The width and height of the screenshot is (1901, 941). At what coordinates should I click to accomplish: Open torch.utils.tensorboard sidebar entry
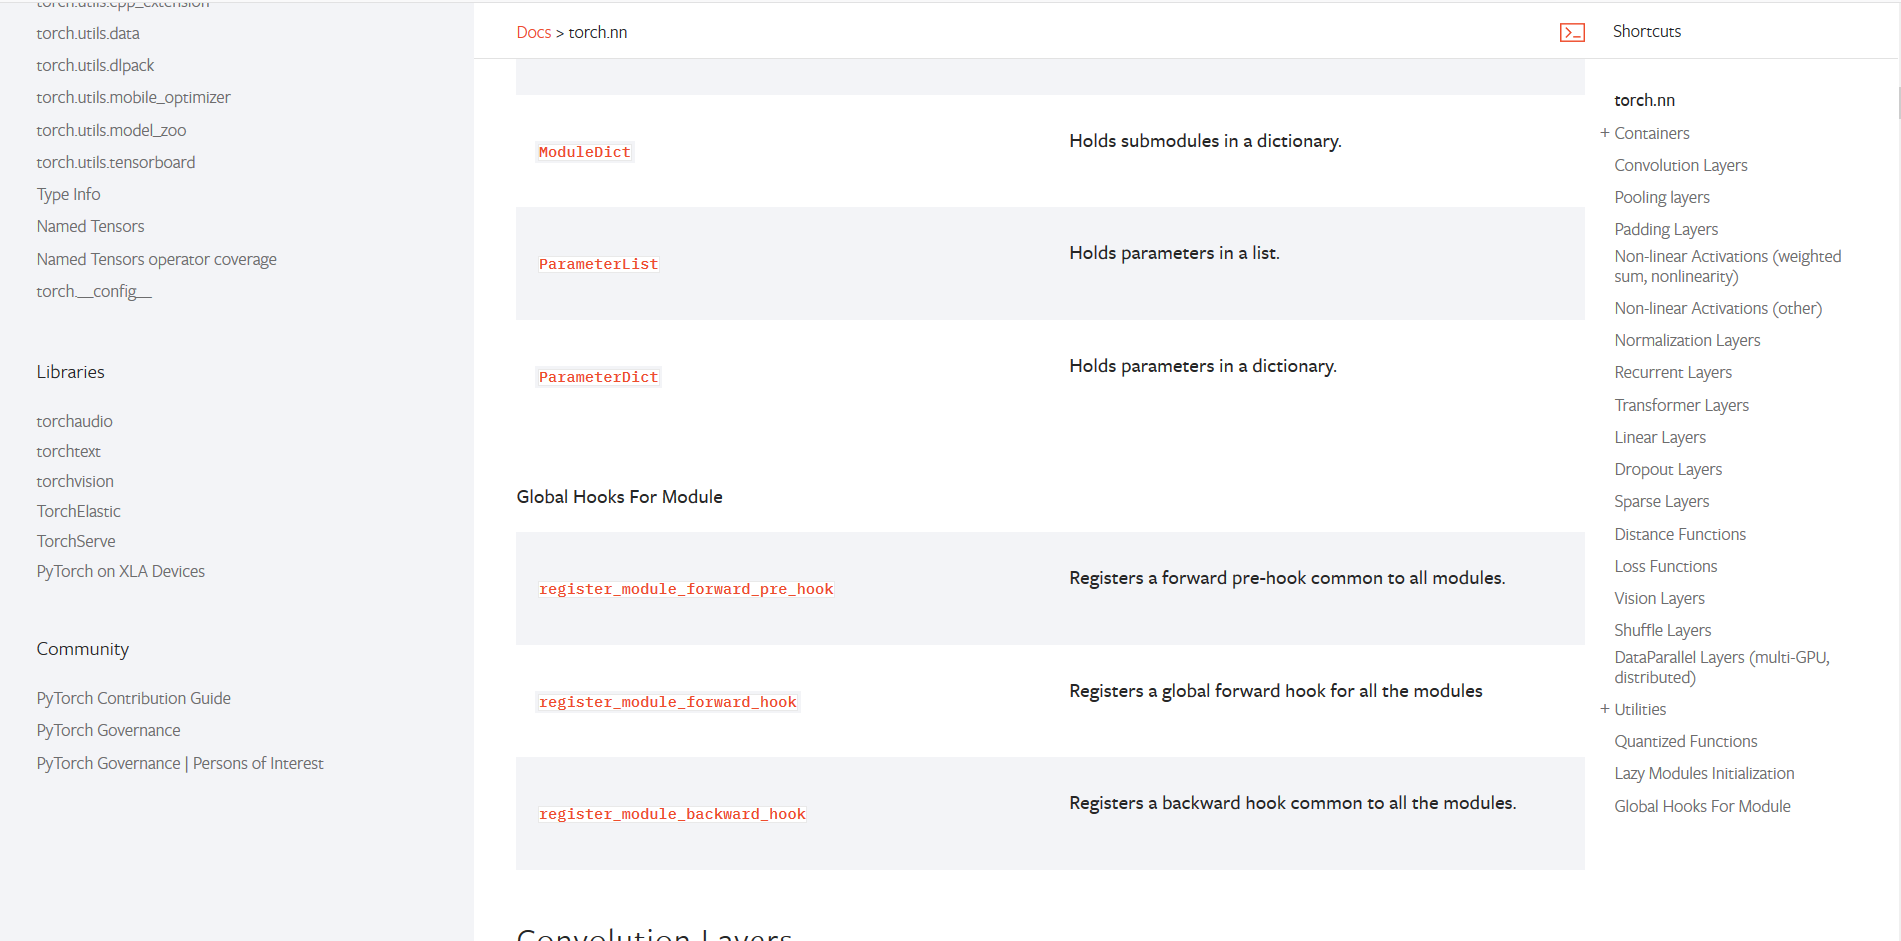(x=116, y=162)
